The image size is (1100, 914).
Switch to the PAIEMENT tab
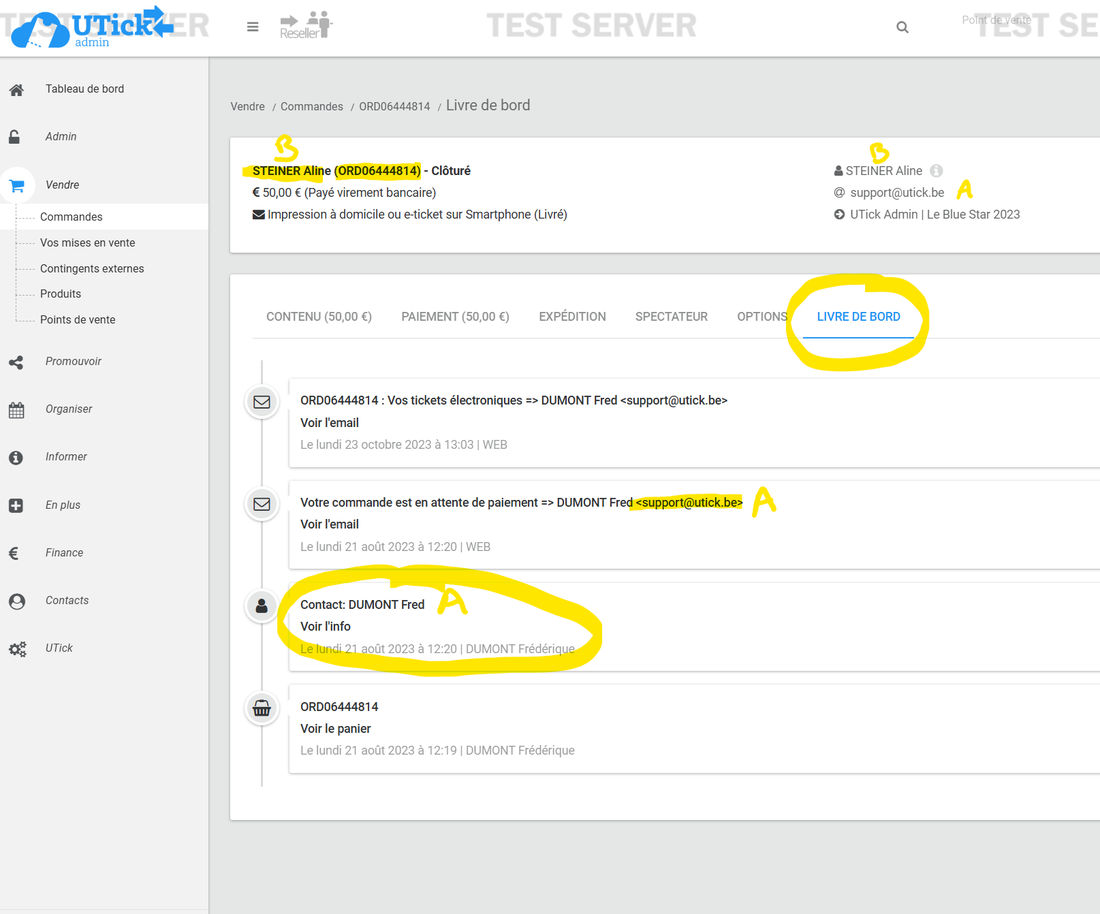coord(455,317)
